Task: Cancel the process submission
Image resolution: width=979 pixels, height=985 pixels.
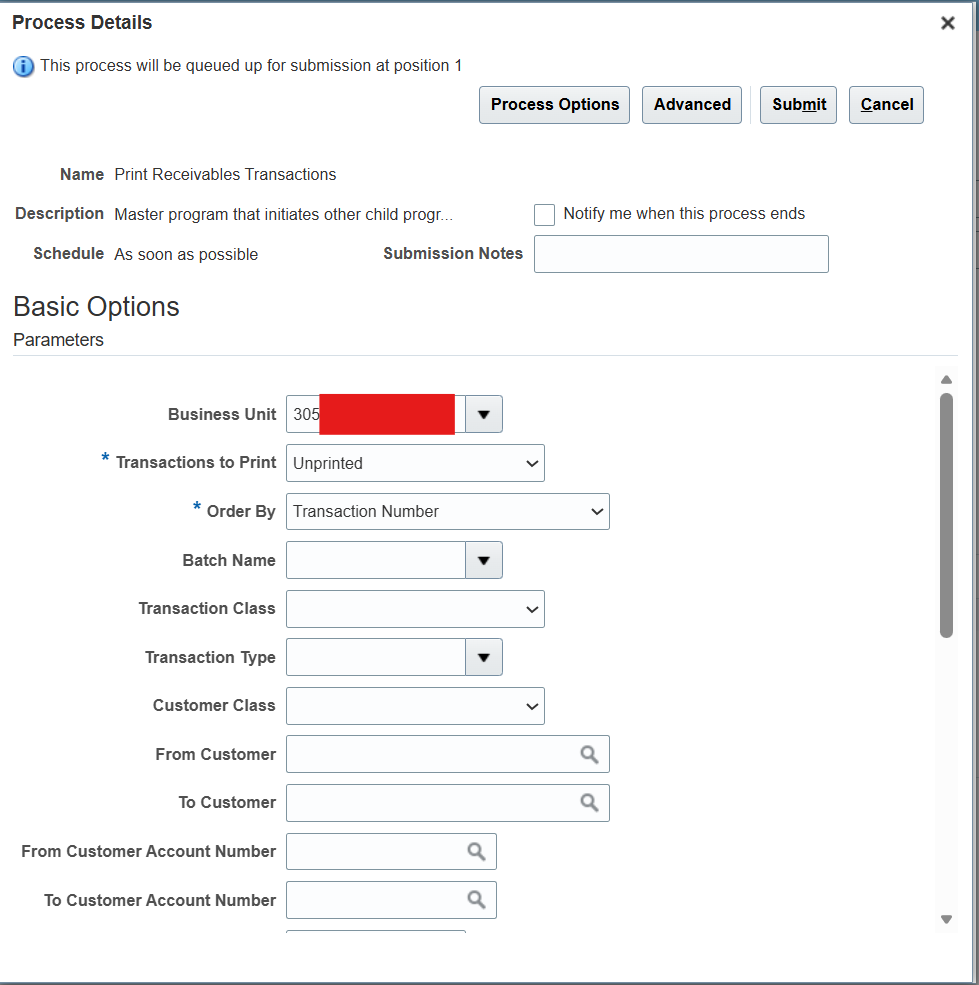Action: click(x=886, y=105)
